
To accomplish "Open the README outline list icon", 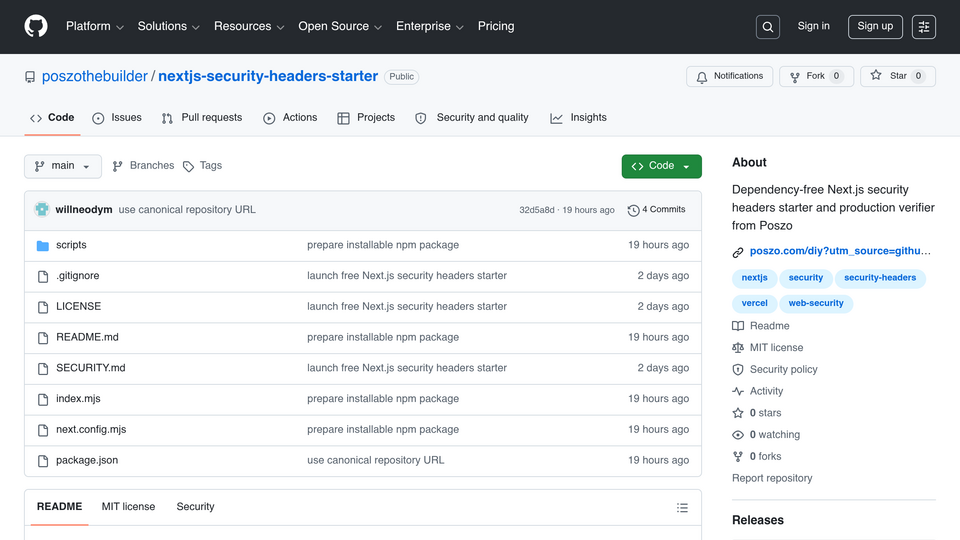I will click(x=682, y=508).
